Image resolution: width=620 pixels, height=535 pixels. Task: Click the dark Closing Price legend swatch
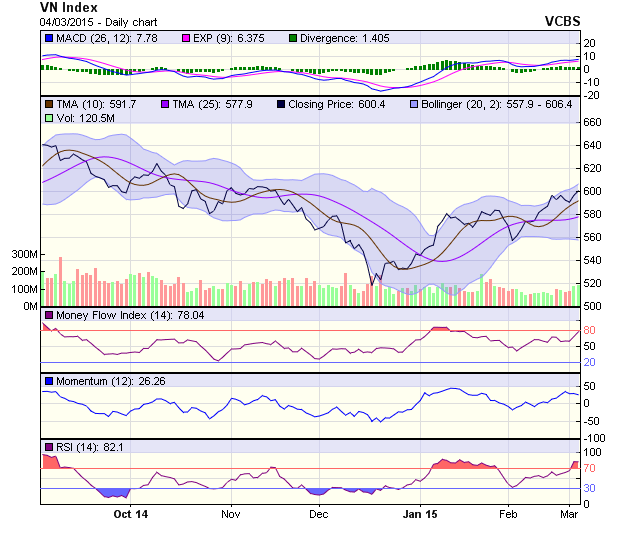[281, 103]
